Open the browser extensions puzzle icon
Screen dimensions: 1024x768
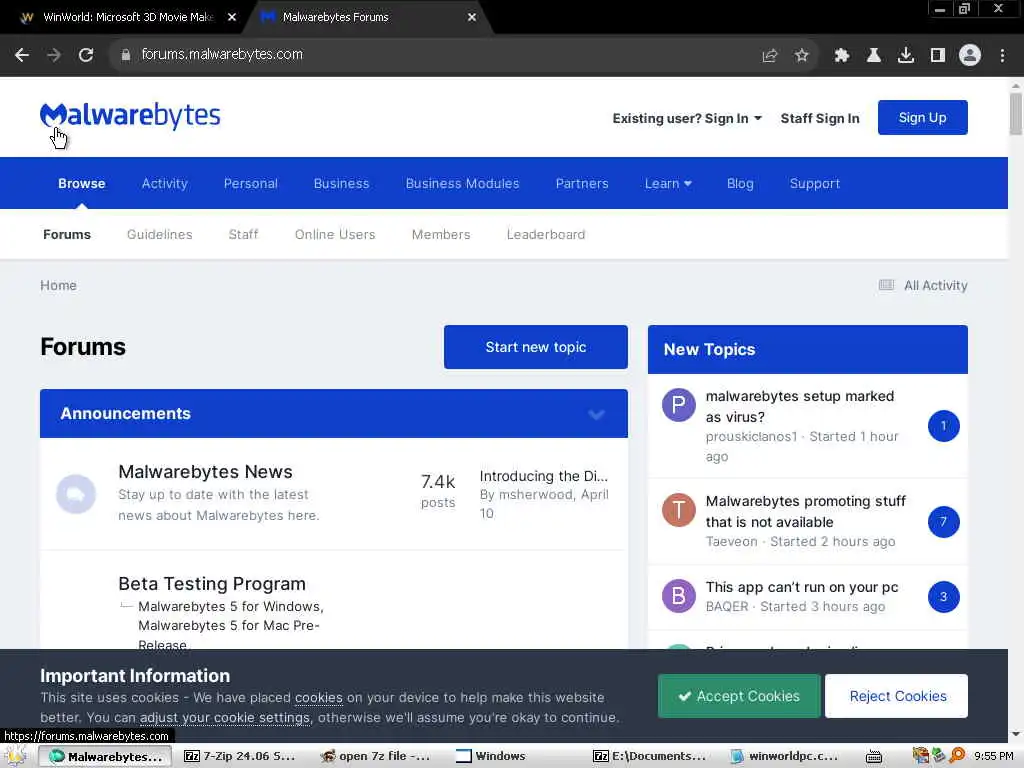coord(842,56)
